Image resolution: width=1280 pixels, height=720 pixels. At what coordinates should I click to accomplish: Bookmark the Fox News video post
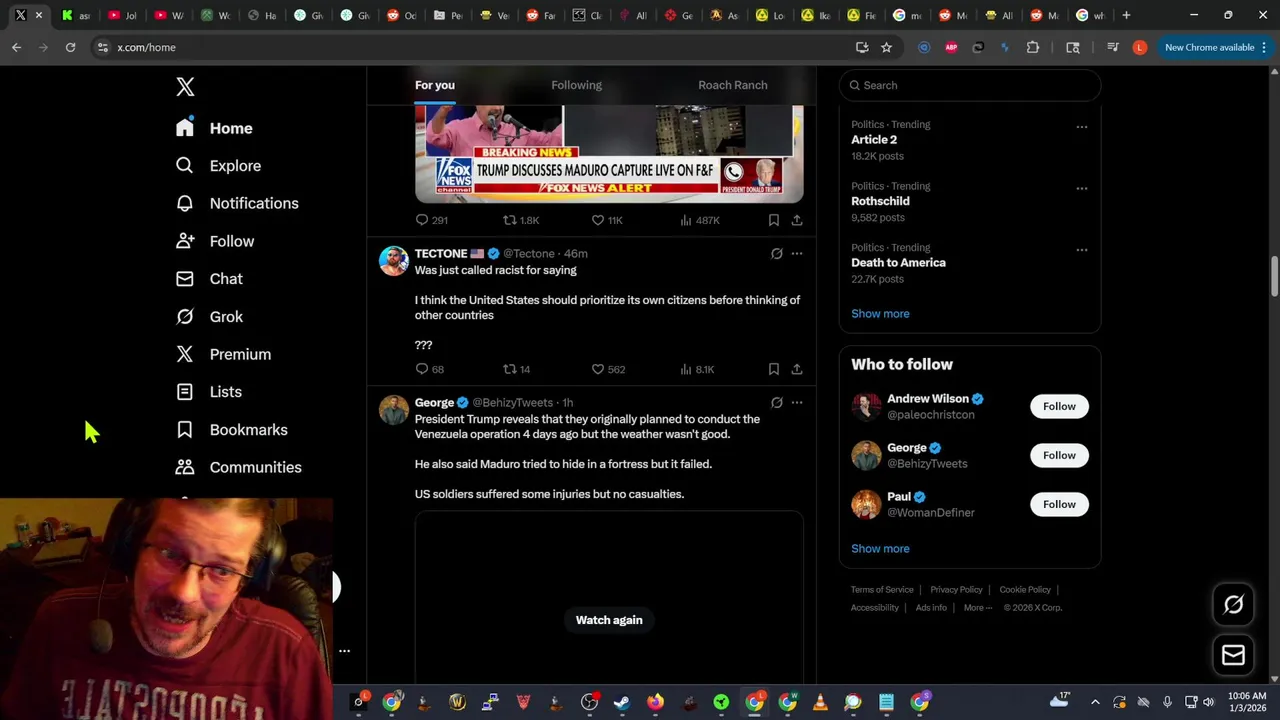tap(773, 220)
